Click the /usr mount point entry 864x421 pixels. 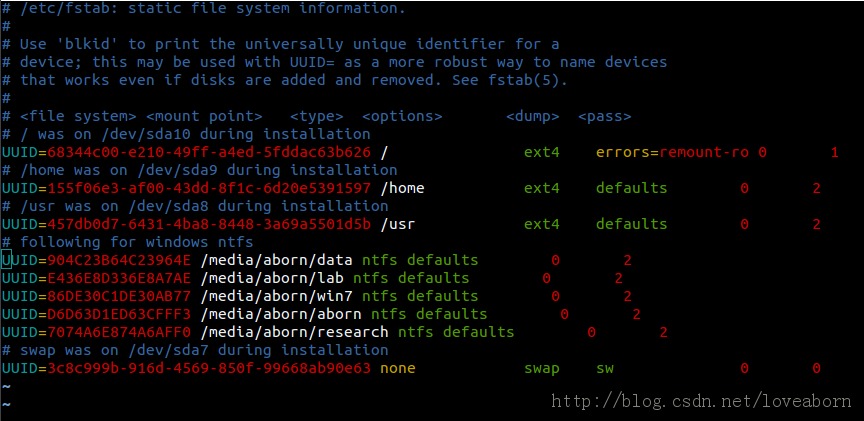point(398,224)
